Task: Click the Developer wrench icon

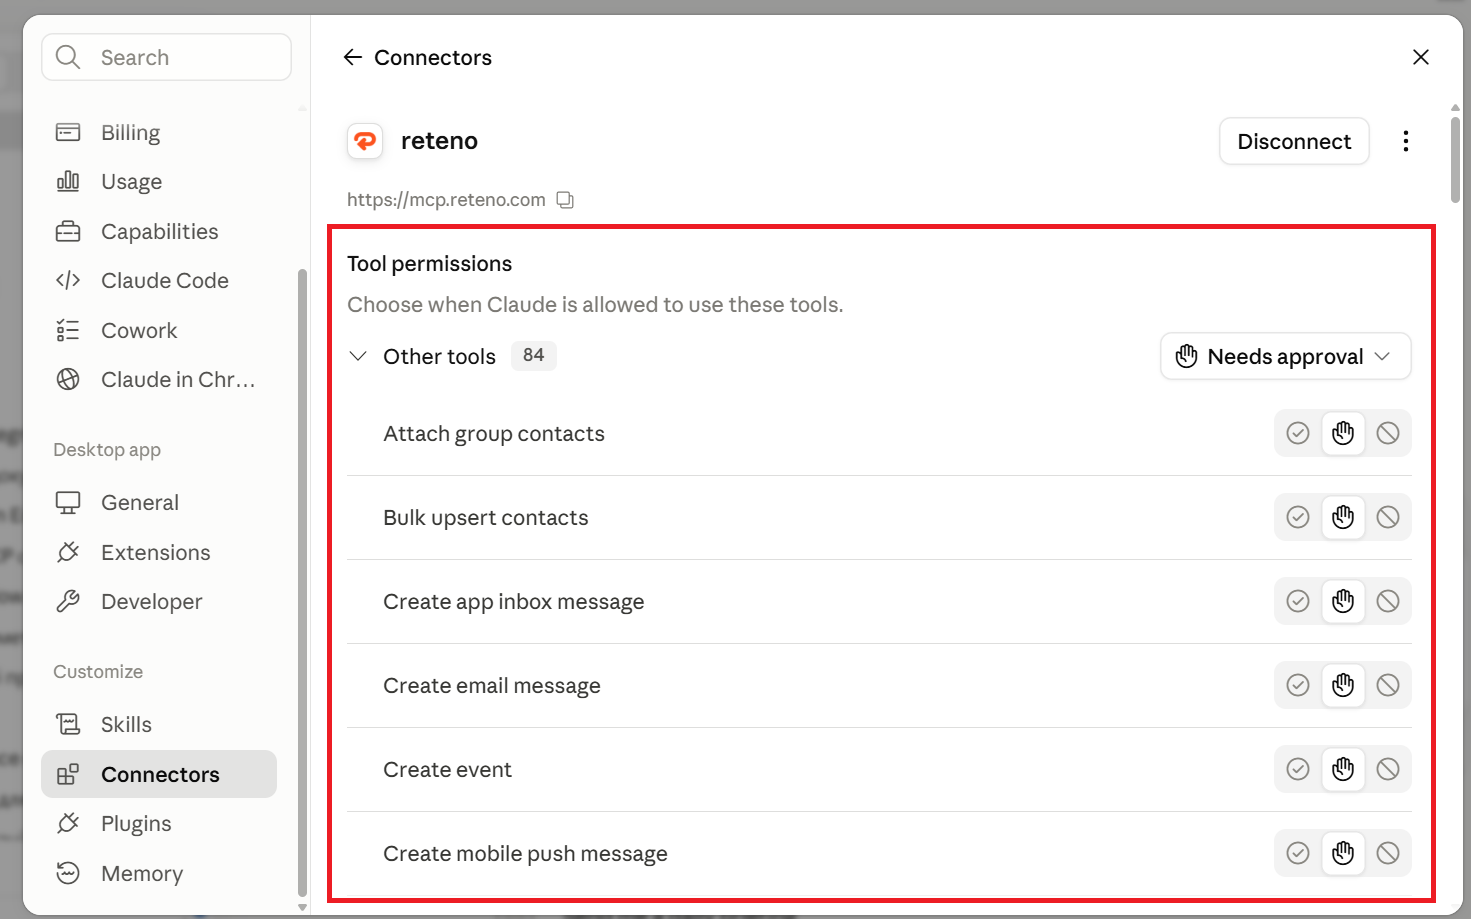Action: coord(68,601)
